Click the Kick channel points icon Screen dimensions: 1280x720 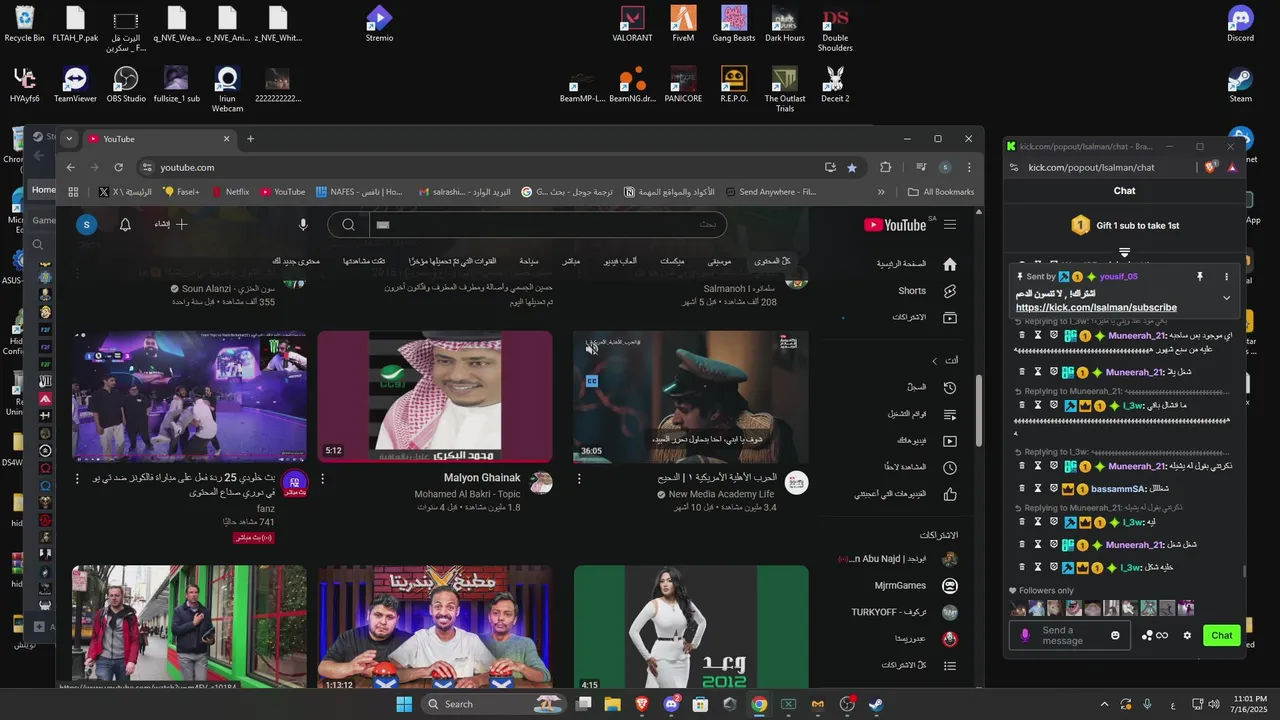(1155, 635)
